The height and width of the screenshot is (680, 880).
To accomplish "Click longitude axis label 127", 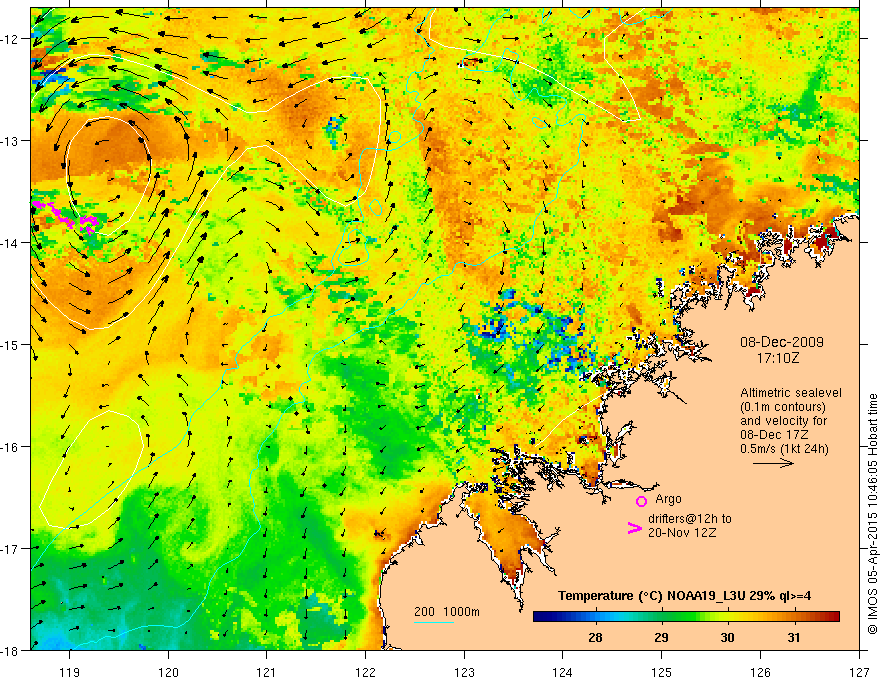I will coord(859,672).
